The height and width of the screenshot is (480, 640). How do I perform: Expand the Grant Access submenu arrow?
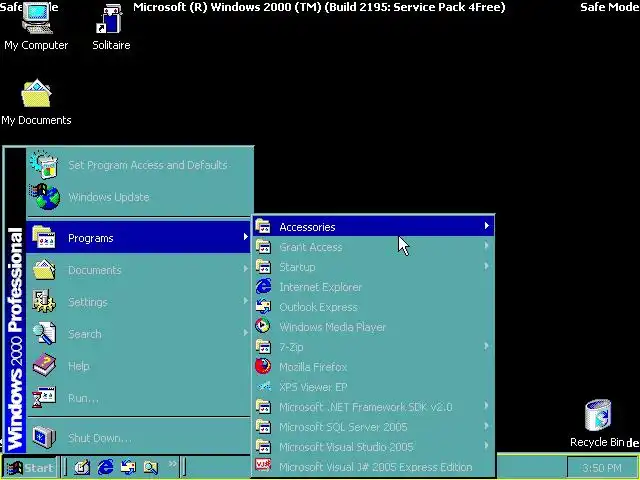486,246
